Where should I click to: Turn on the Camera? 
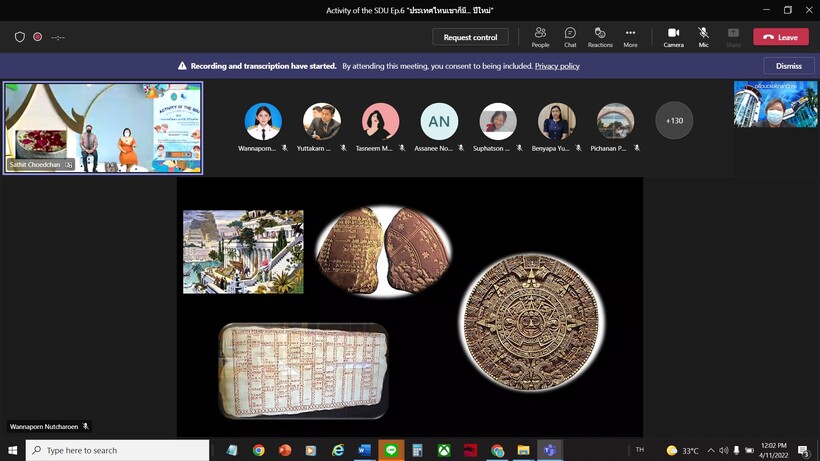pyautogui.click(x=674, y=37)
